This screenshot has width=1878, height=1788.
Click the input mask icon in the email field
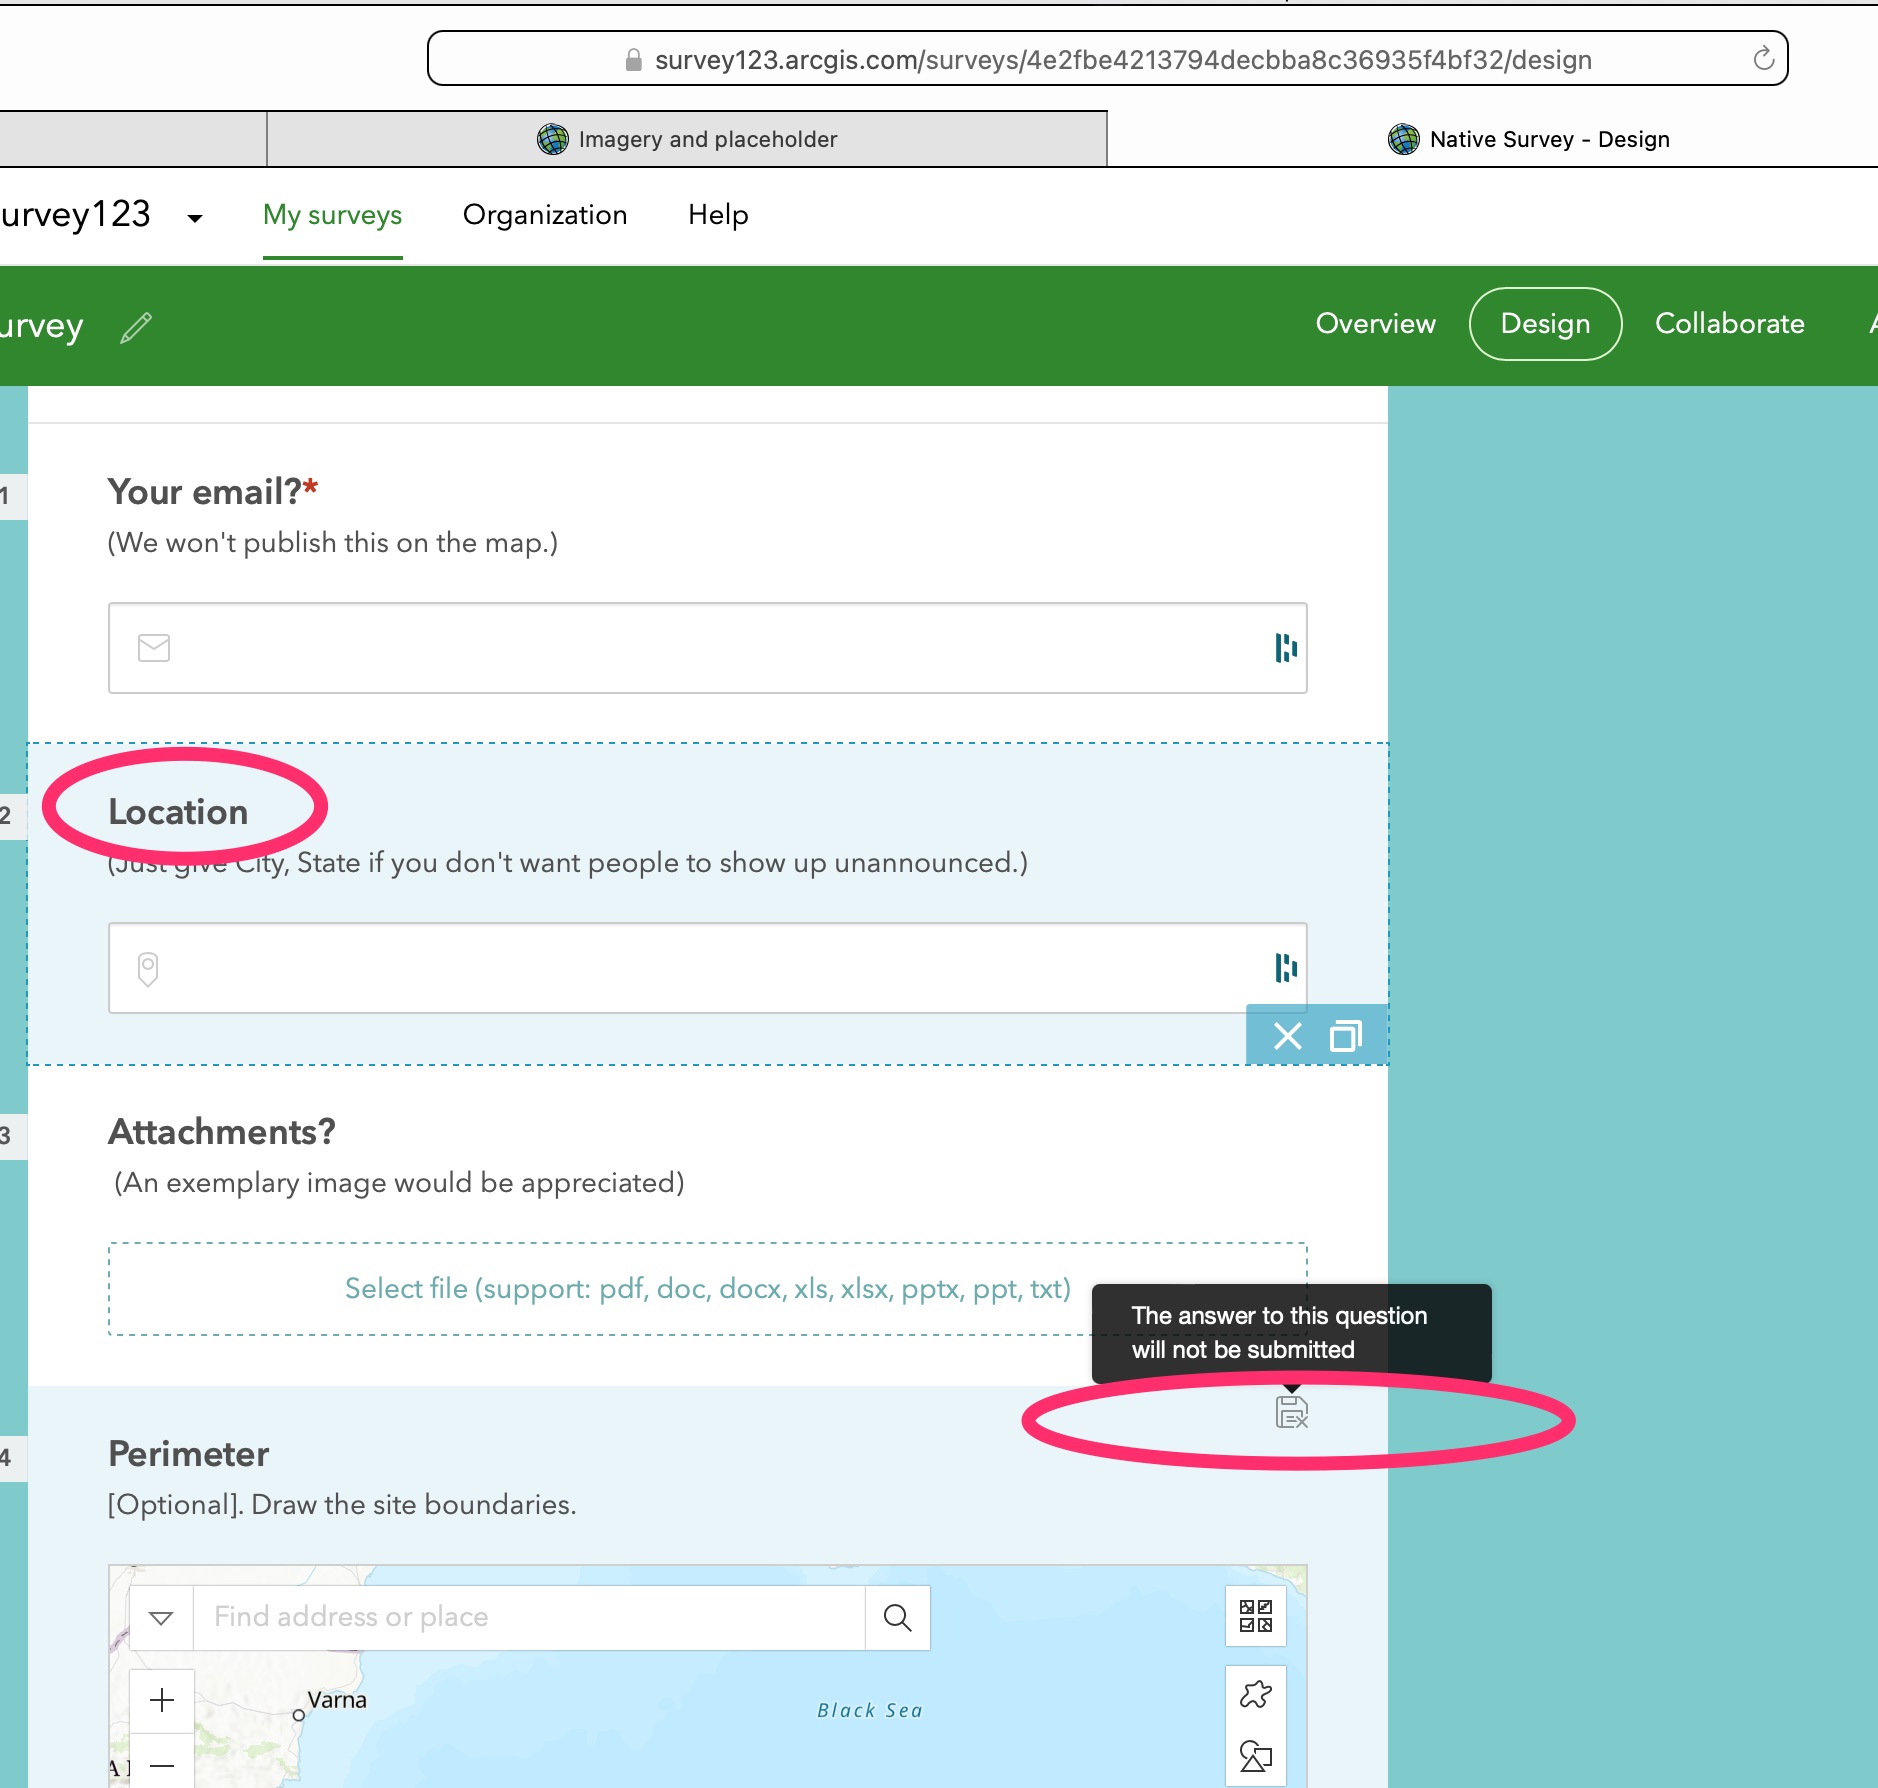(x=1283, y=648)
